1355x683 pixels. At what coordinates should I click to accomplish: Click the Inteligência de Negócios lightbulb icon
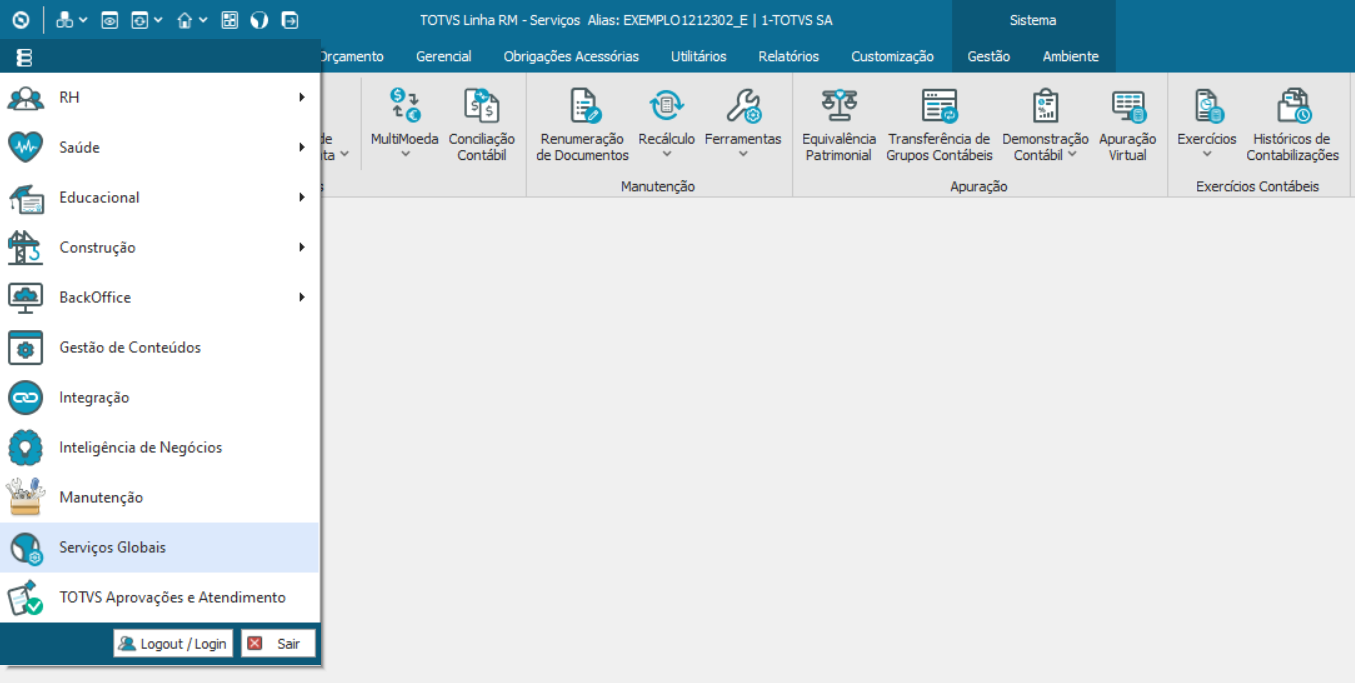click(x=25, y=447)
